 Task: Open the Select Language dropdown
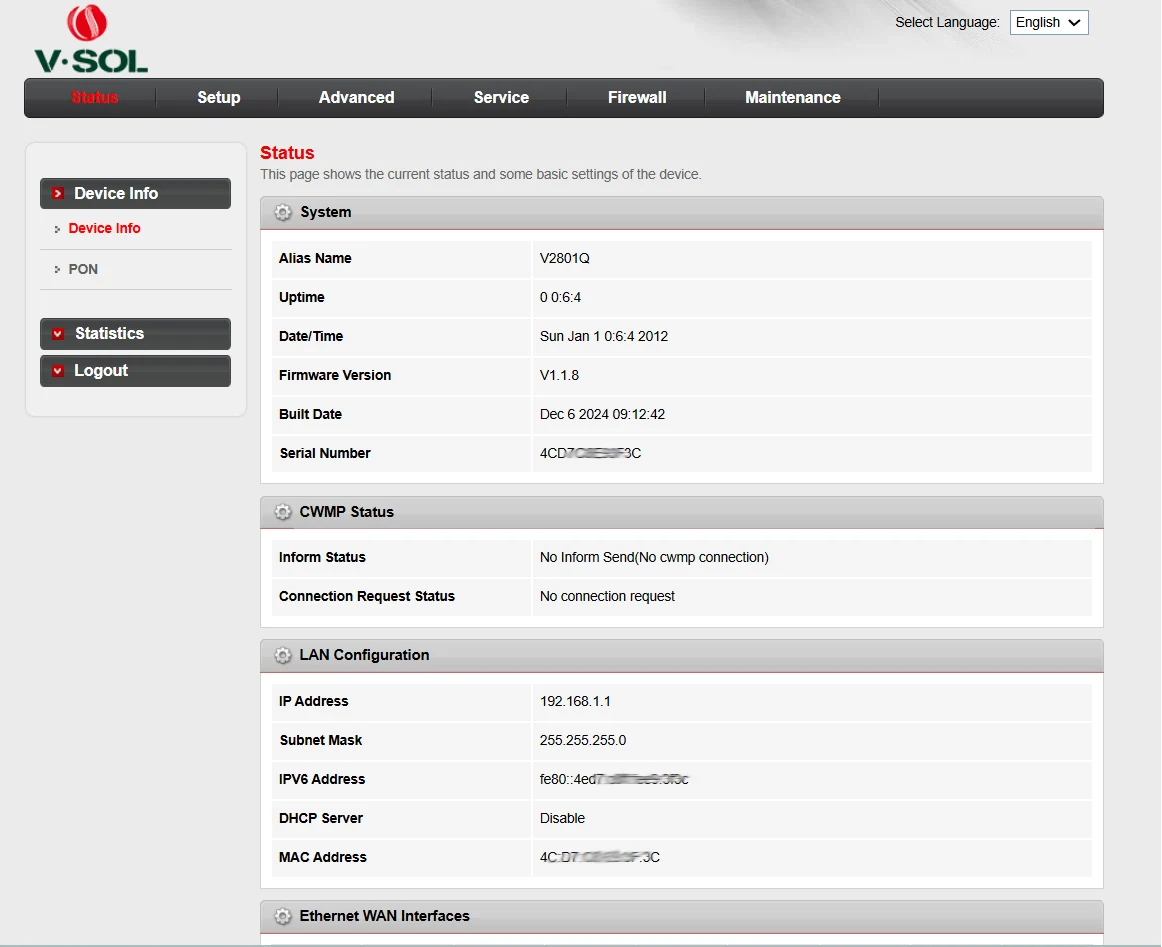[1048, 23]
